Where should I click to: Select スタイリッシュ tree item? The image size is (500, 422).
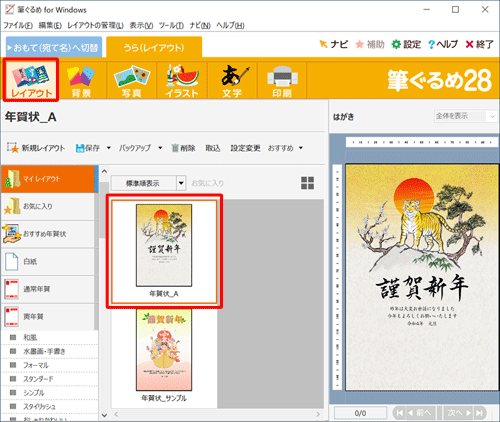point(39,406)
